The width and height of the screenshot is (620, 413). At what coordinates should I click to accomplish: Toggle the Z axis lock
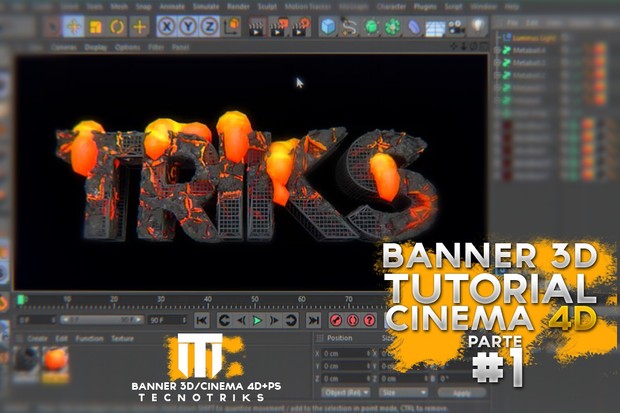pyautogui.click(x=209, y=27)
